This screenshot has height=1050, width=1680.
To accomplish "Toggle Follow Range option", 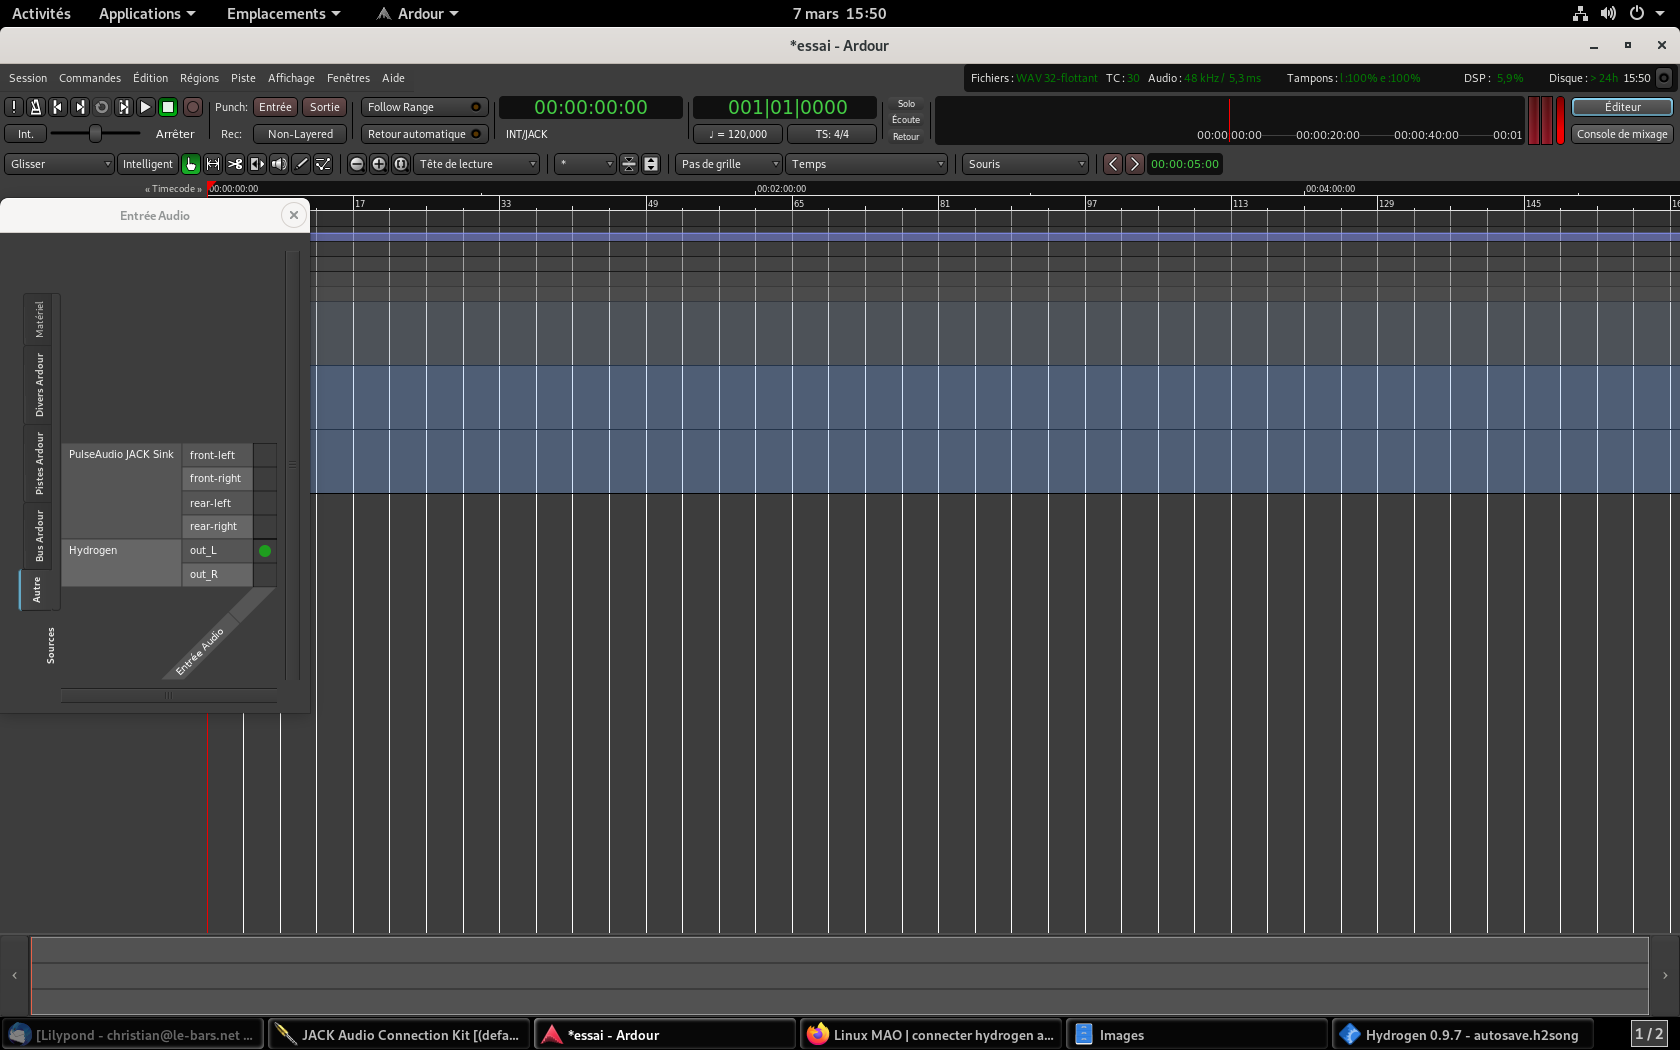I will click(424, 107).
